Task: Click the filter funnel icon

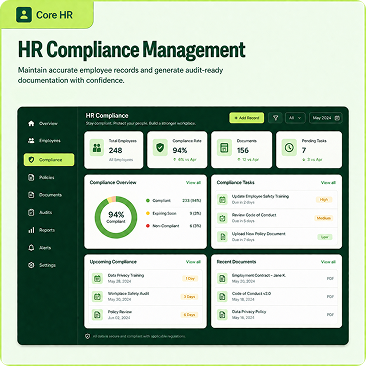Action: (275, 118)
